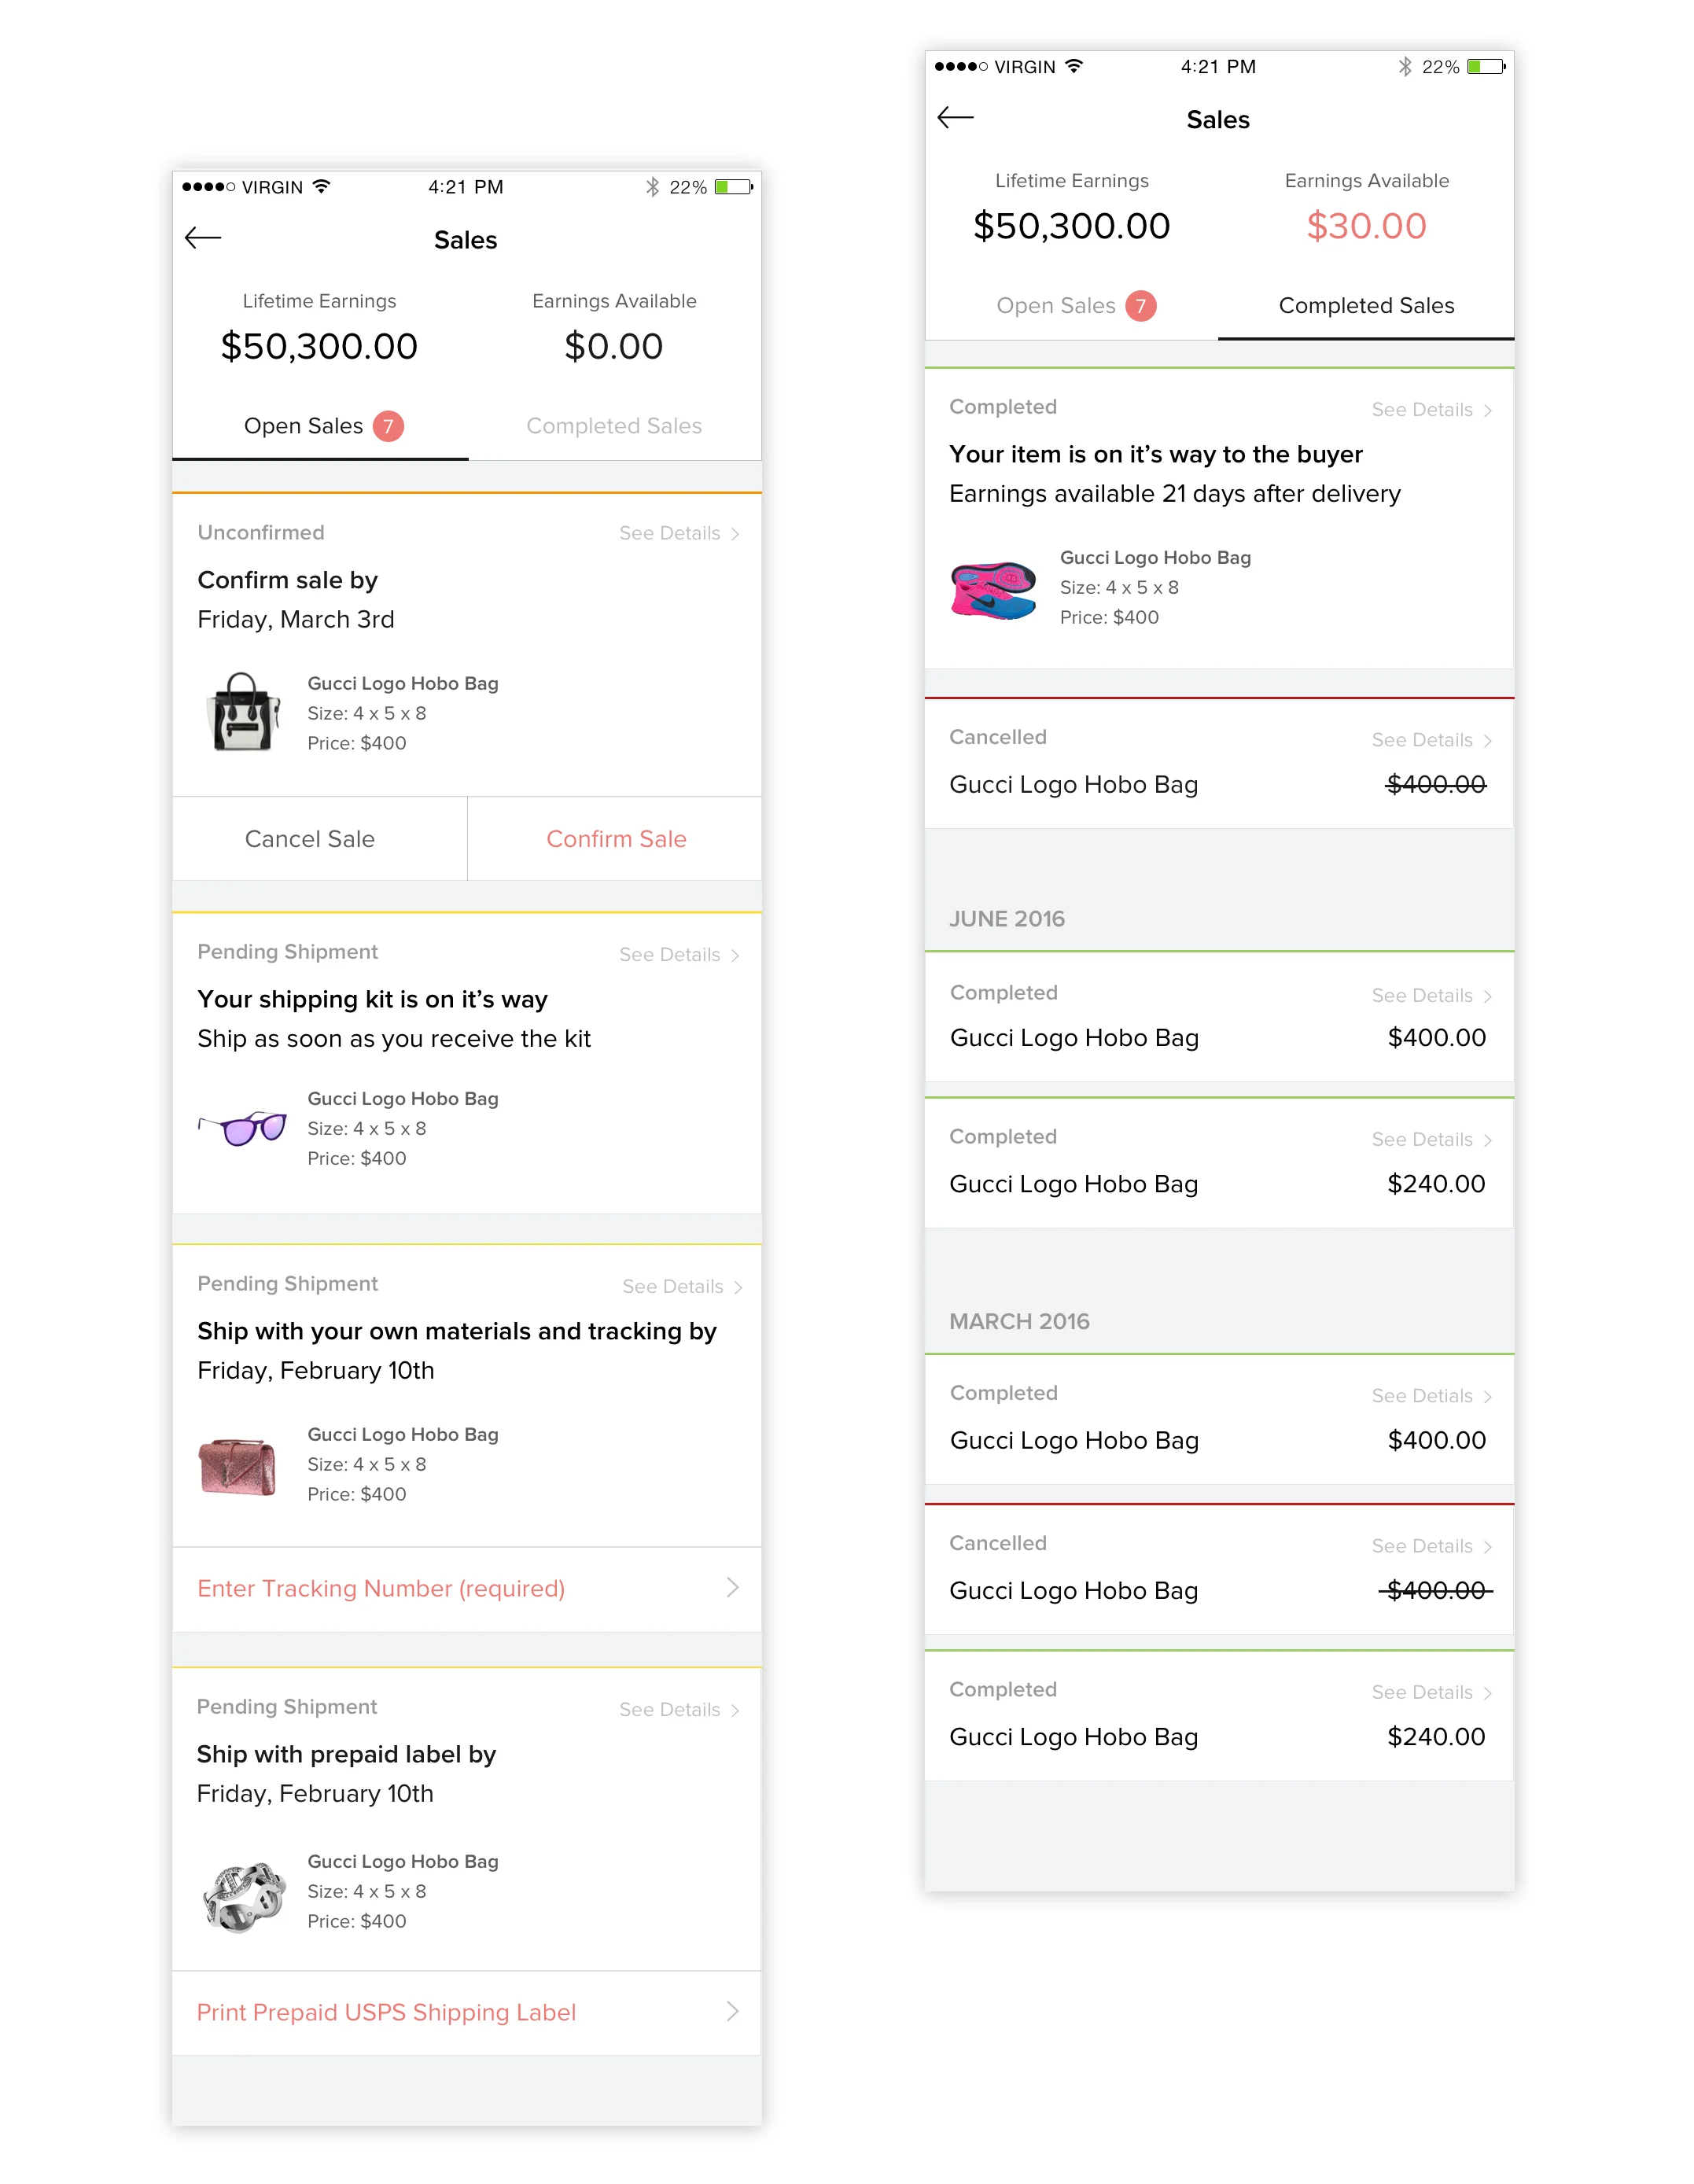This screenshot has height=2184, width=1694.
Task: Tap red 7 badge beside active Open Sales
Action: click(388, 426)
